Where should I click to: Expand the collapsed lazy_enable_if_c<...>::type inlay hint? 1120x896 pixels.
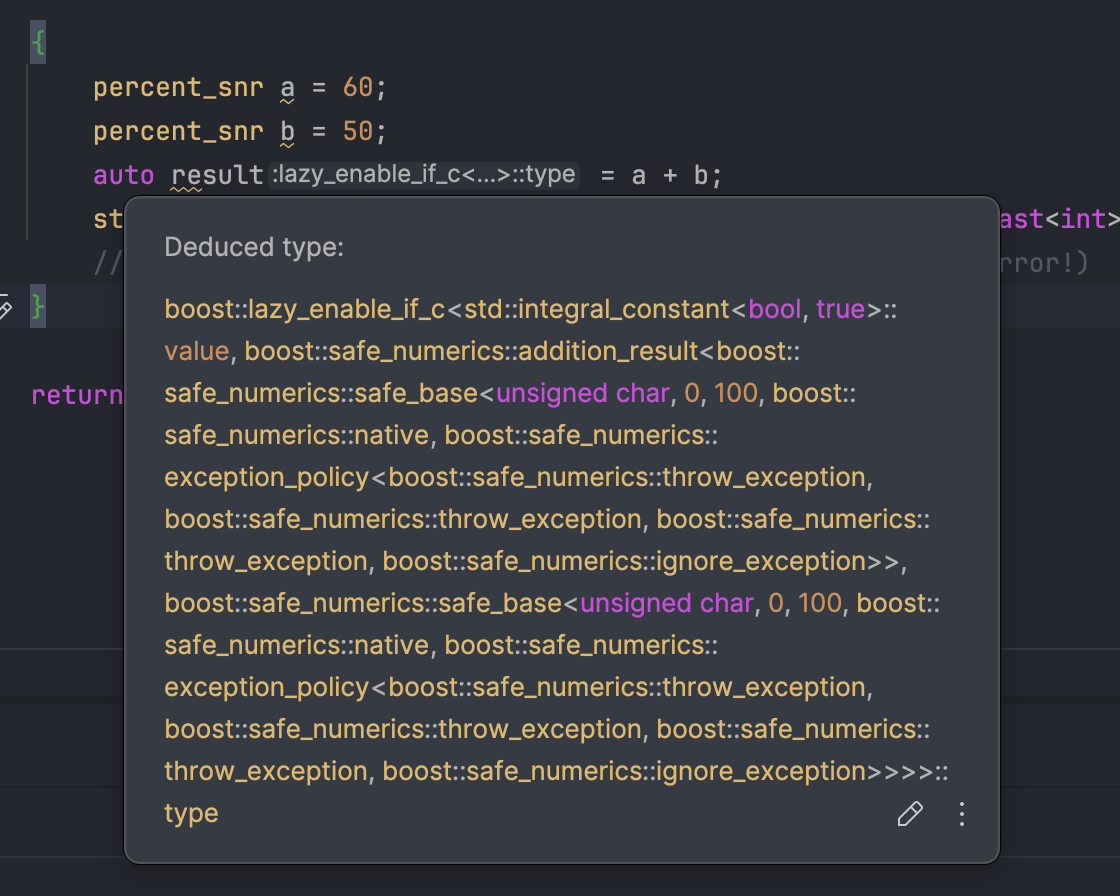pos(425,175)
